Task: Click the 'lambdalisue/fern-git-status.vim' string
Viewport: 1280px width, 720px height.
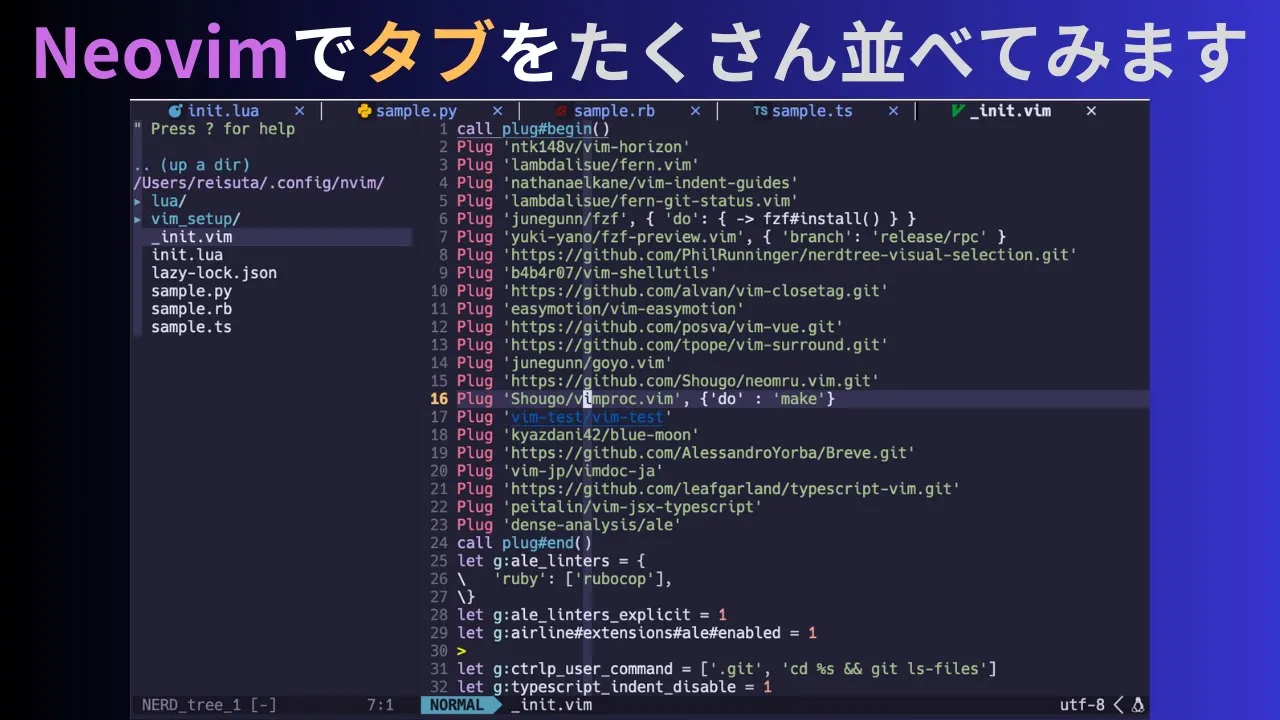Action: click(650, 201)
